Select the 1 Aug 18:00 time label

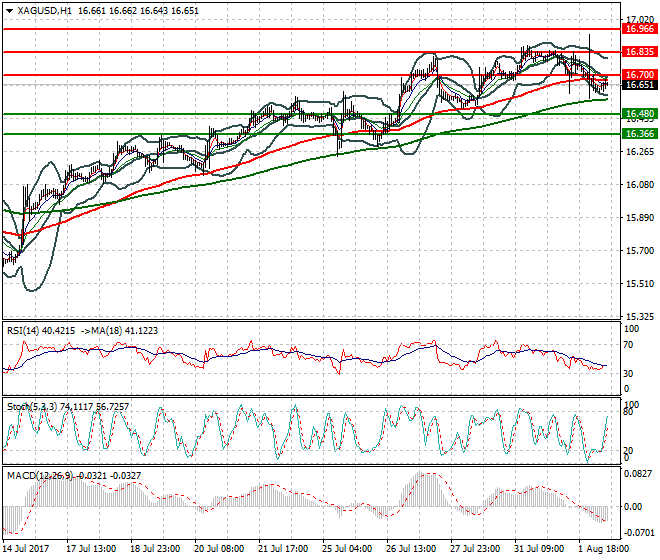pyautogui.click(x=604, y=549)
